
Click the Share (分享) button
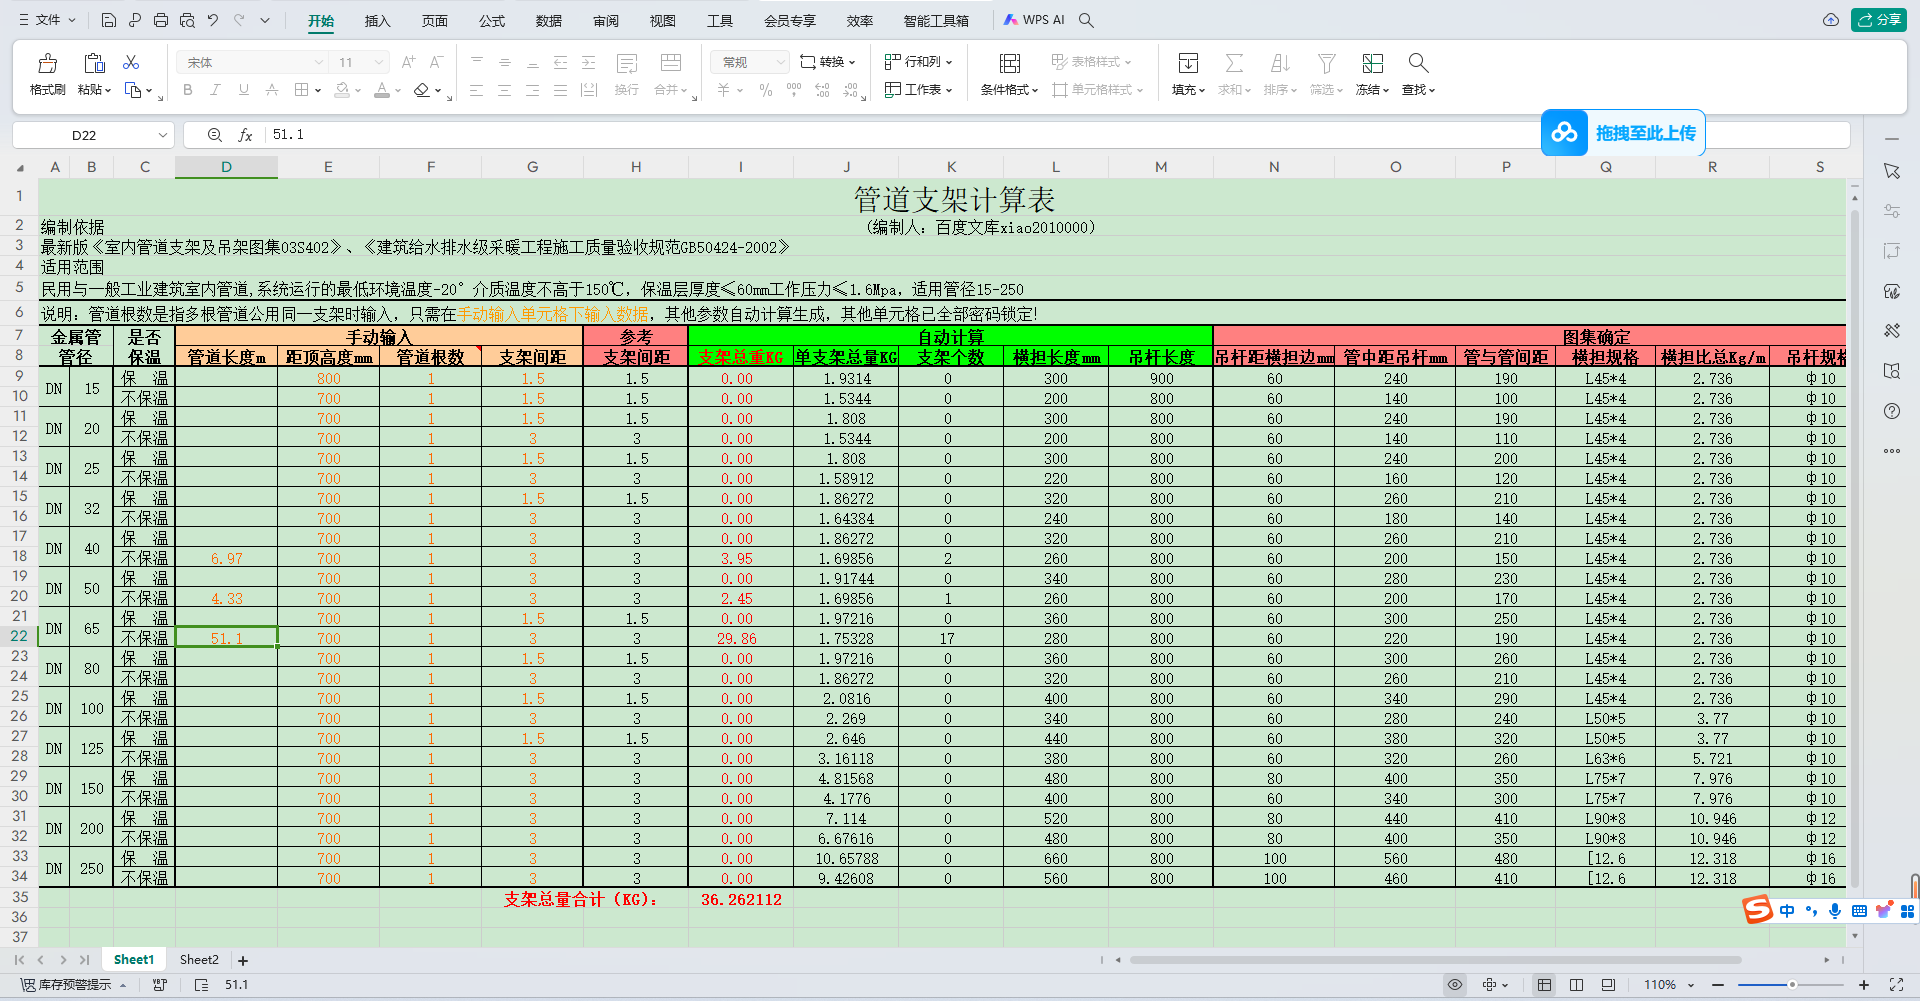[1879, 20]
